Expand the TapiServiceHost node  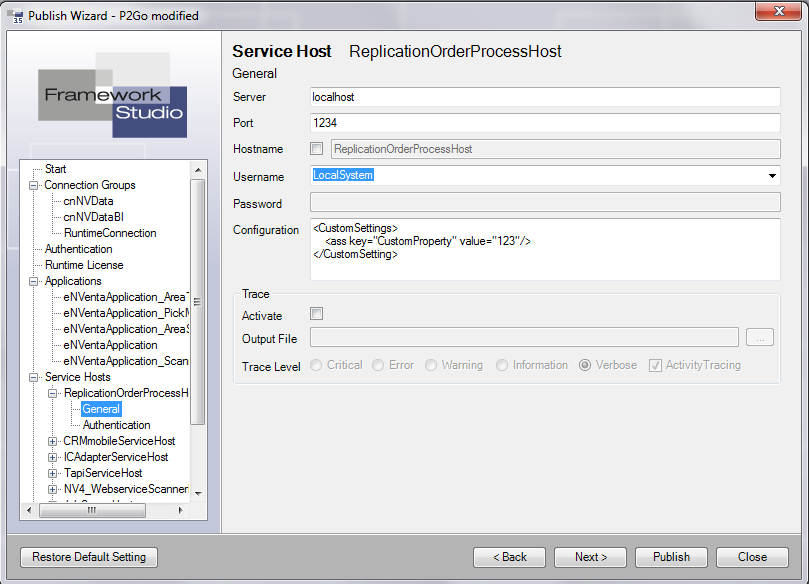(x=52, y=473)
